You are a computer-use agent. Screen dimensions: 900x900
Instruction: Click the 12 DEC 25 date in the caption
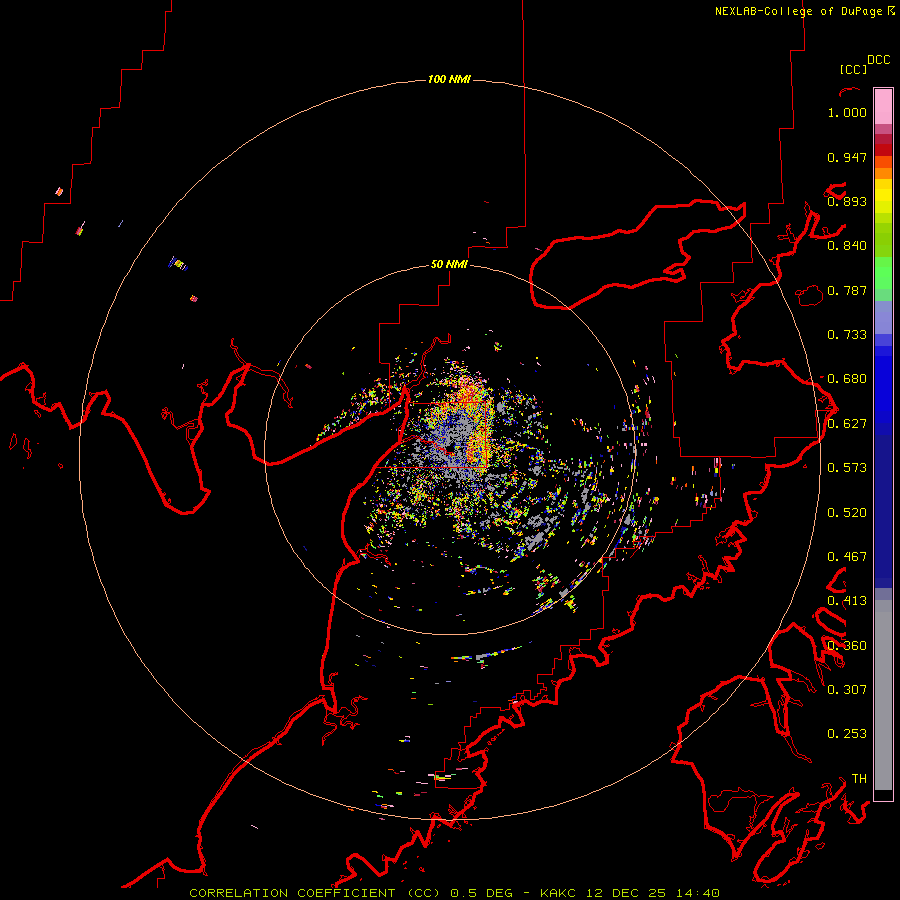click(x=626, y=893)
